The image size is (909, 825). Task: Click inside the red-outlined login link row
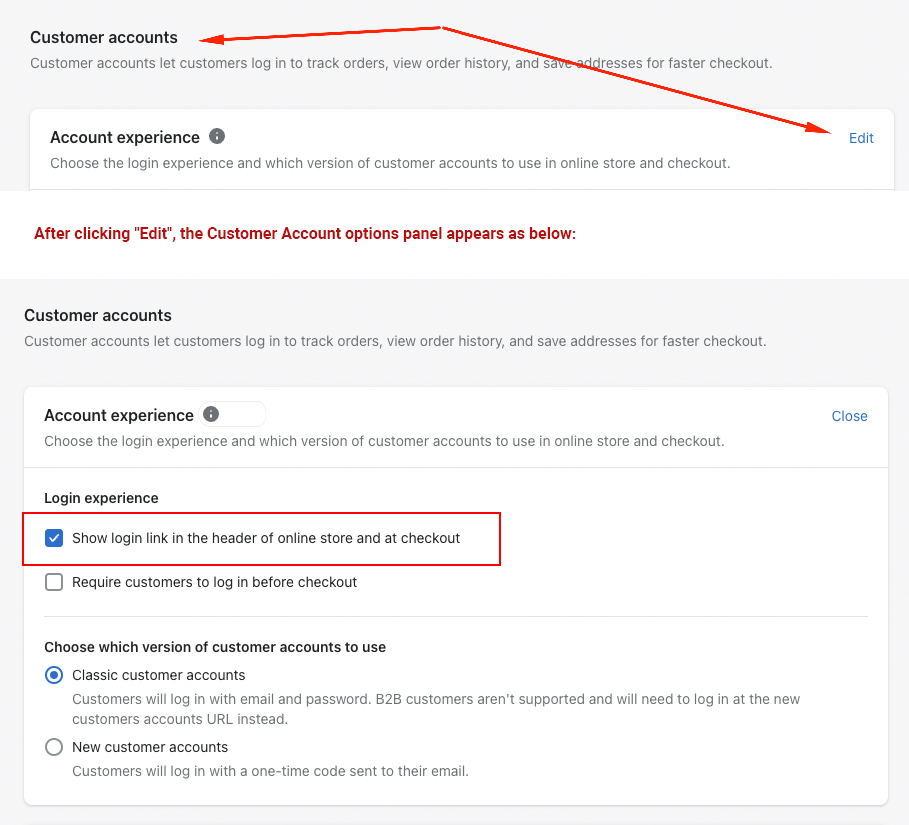click(x=260, y=538)
